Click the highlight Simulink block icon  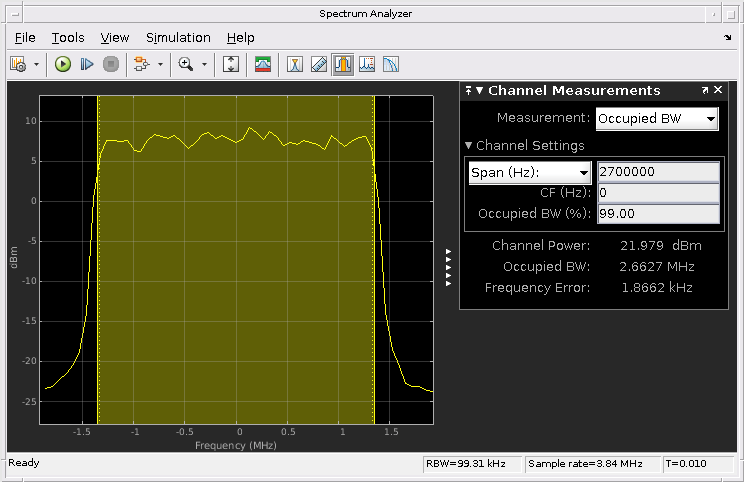(141, 64)
